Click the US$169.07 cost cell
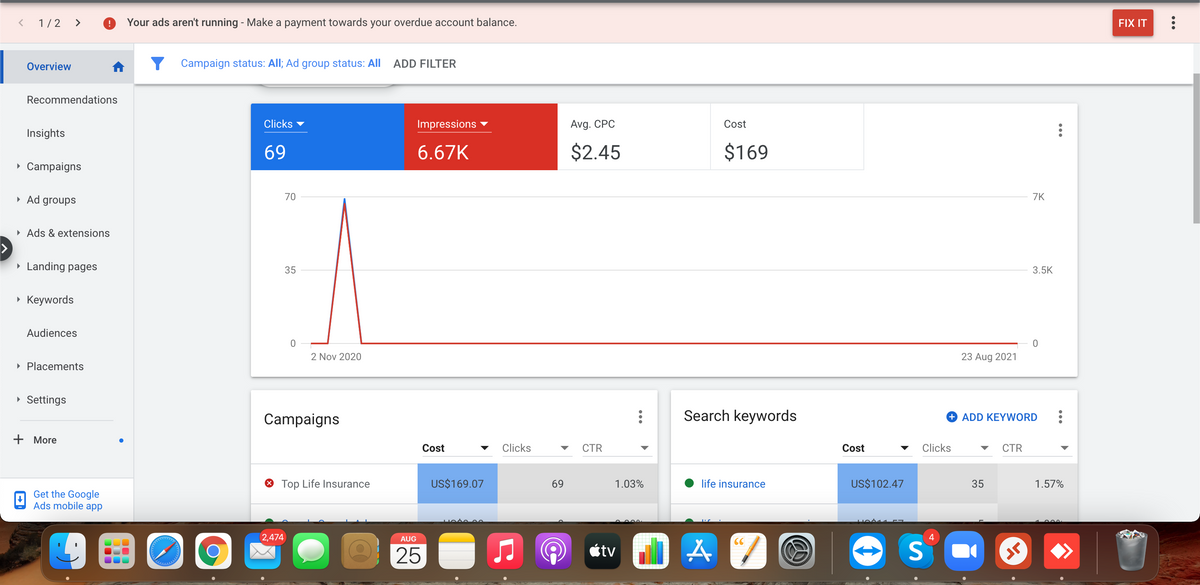Screen dimensions: 1200x585 click(457, 484)
